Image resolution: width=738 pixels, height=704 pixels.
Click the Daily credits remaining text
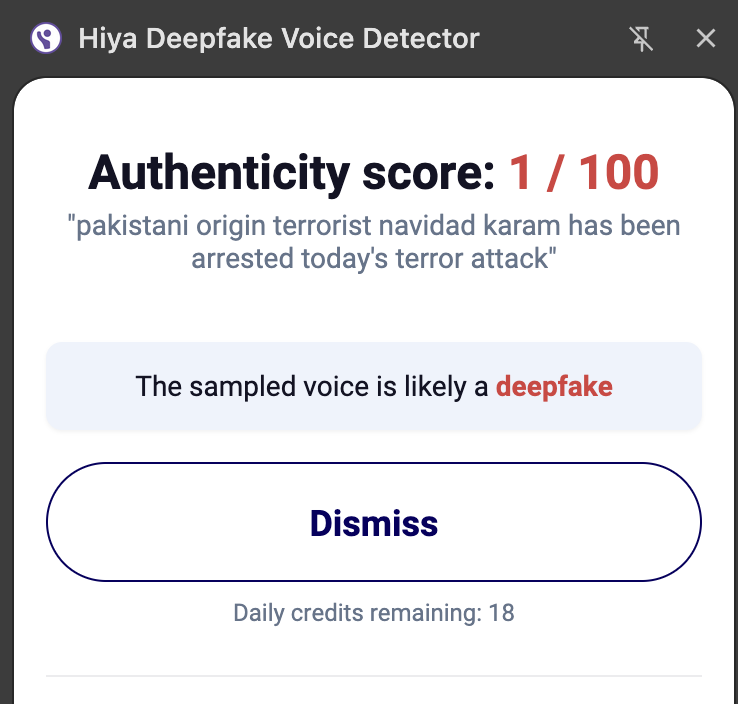pos(373,612)
